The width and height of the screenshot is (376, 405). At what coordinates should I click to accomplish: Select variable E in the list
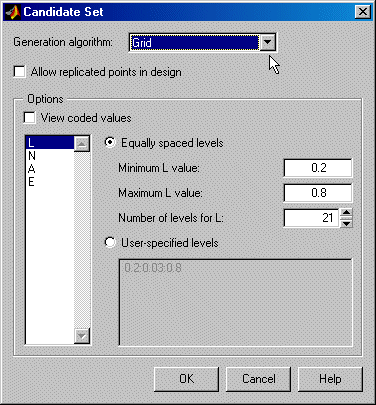[49, 182]
